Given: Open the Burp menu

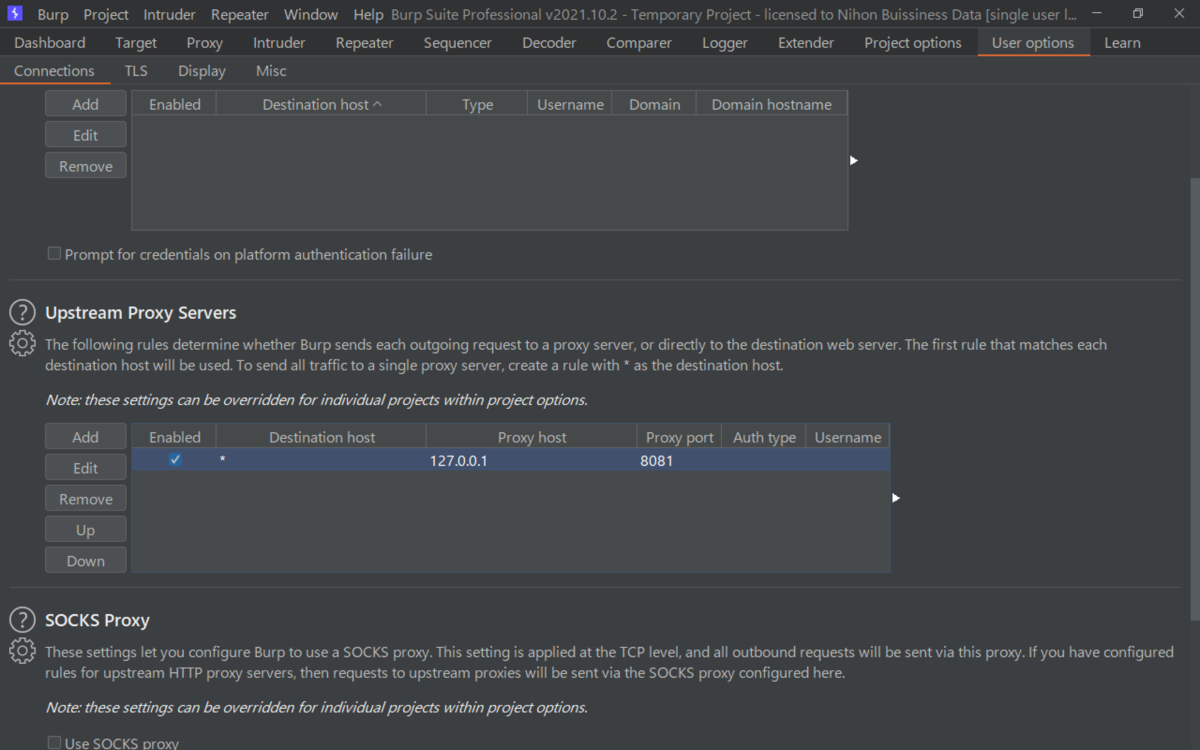Looking at the screenshot, I should [53, 15].
